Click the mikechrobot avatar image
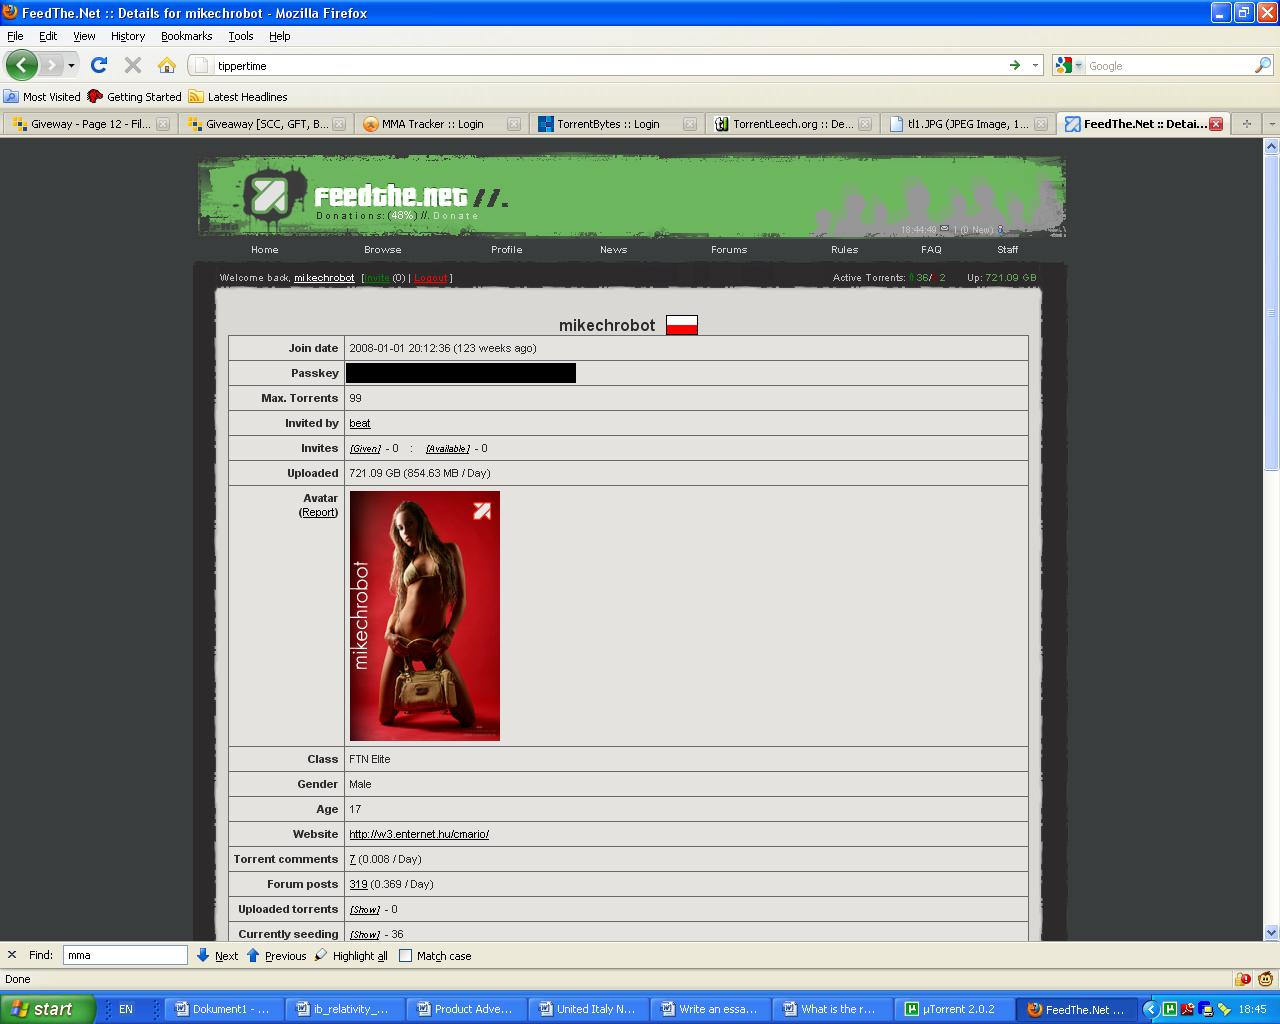Image resolution: width=1280 pixels, height=1024 pixels. [424, 616]
